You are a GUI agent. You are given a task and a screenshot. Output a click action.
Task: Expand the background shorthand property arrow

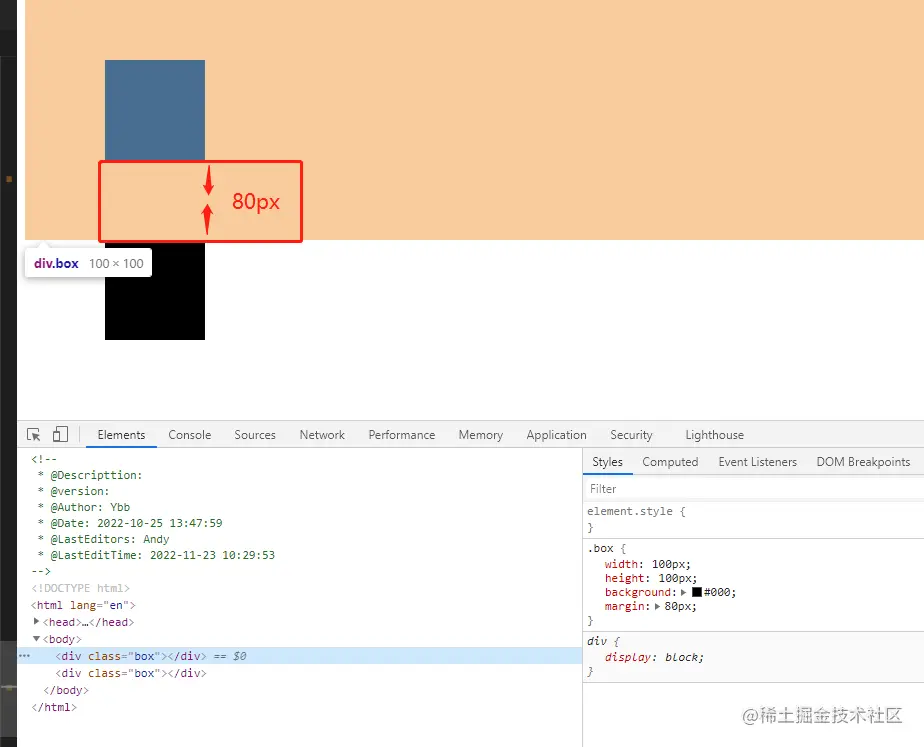tap(684, 592)
